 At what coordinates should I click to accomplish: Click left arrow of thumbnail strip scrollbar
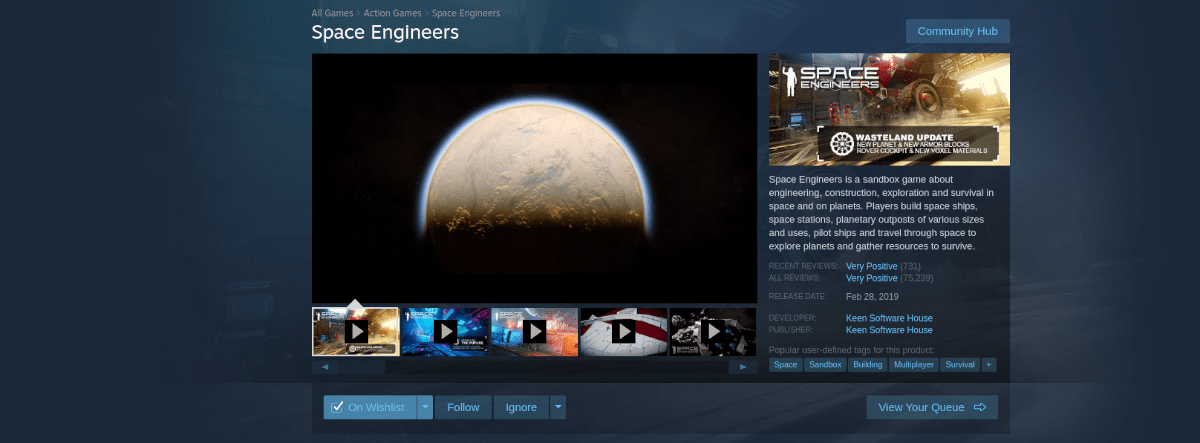click(x=323, y=367)
